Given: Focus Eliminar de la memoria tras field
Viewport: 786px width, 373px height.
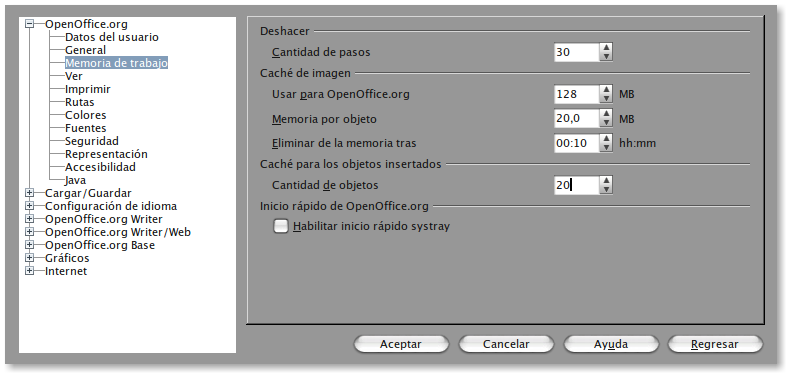Looking at the screenshot, I should pyautogui.click(x=577, y=143).
